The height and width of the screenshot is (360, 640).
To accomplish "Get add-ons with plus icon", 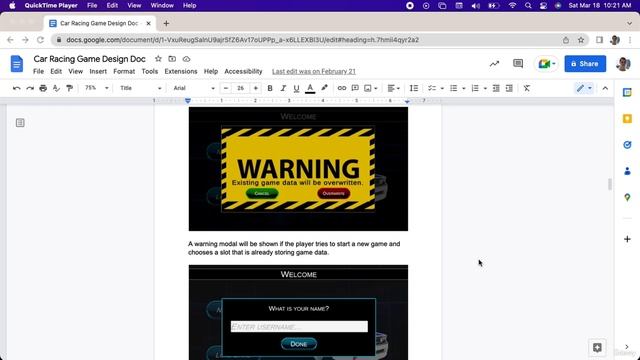I will click(x=627, y=239).
